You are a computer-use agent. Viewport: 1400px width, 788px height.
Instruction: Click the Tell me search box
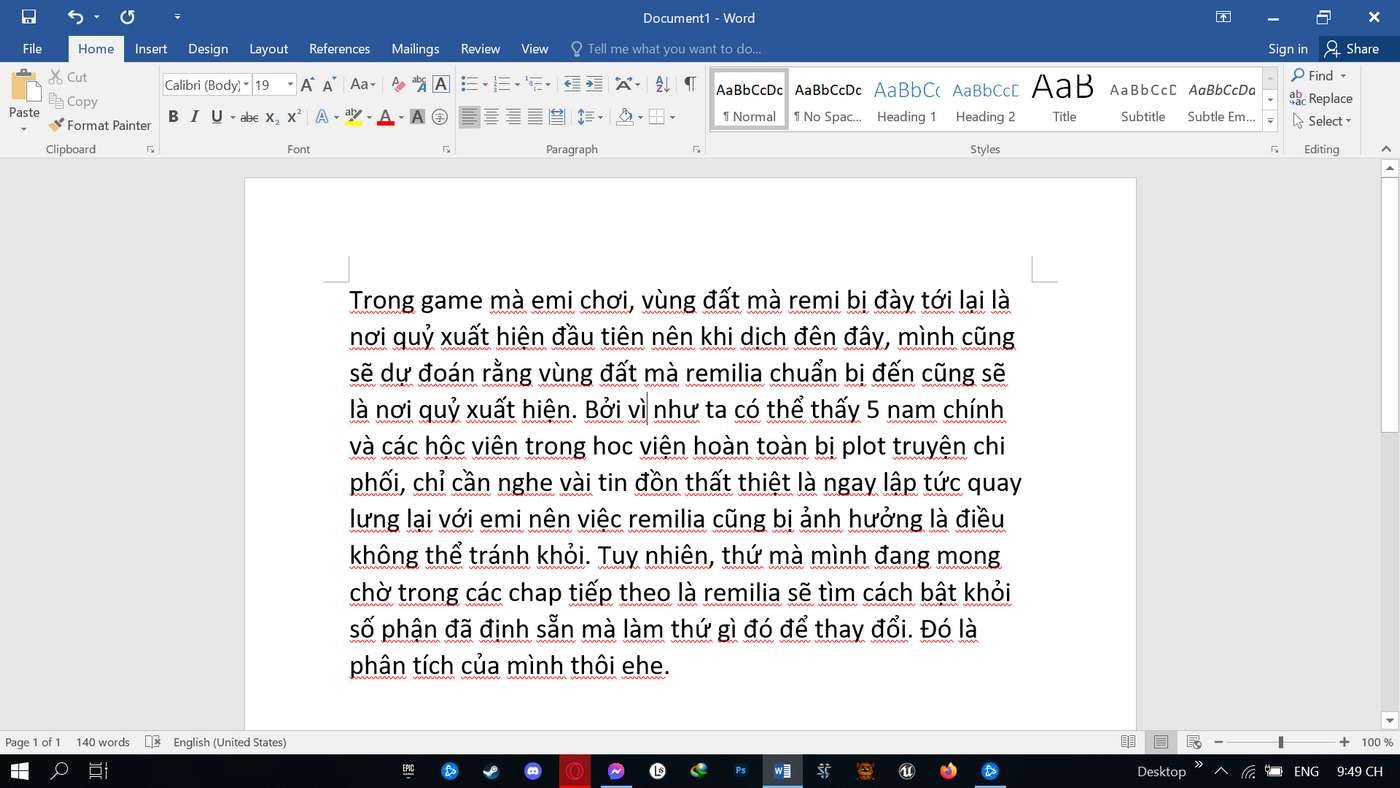pyautogui.click(x=673, y=48)
